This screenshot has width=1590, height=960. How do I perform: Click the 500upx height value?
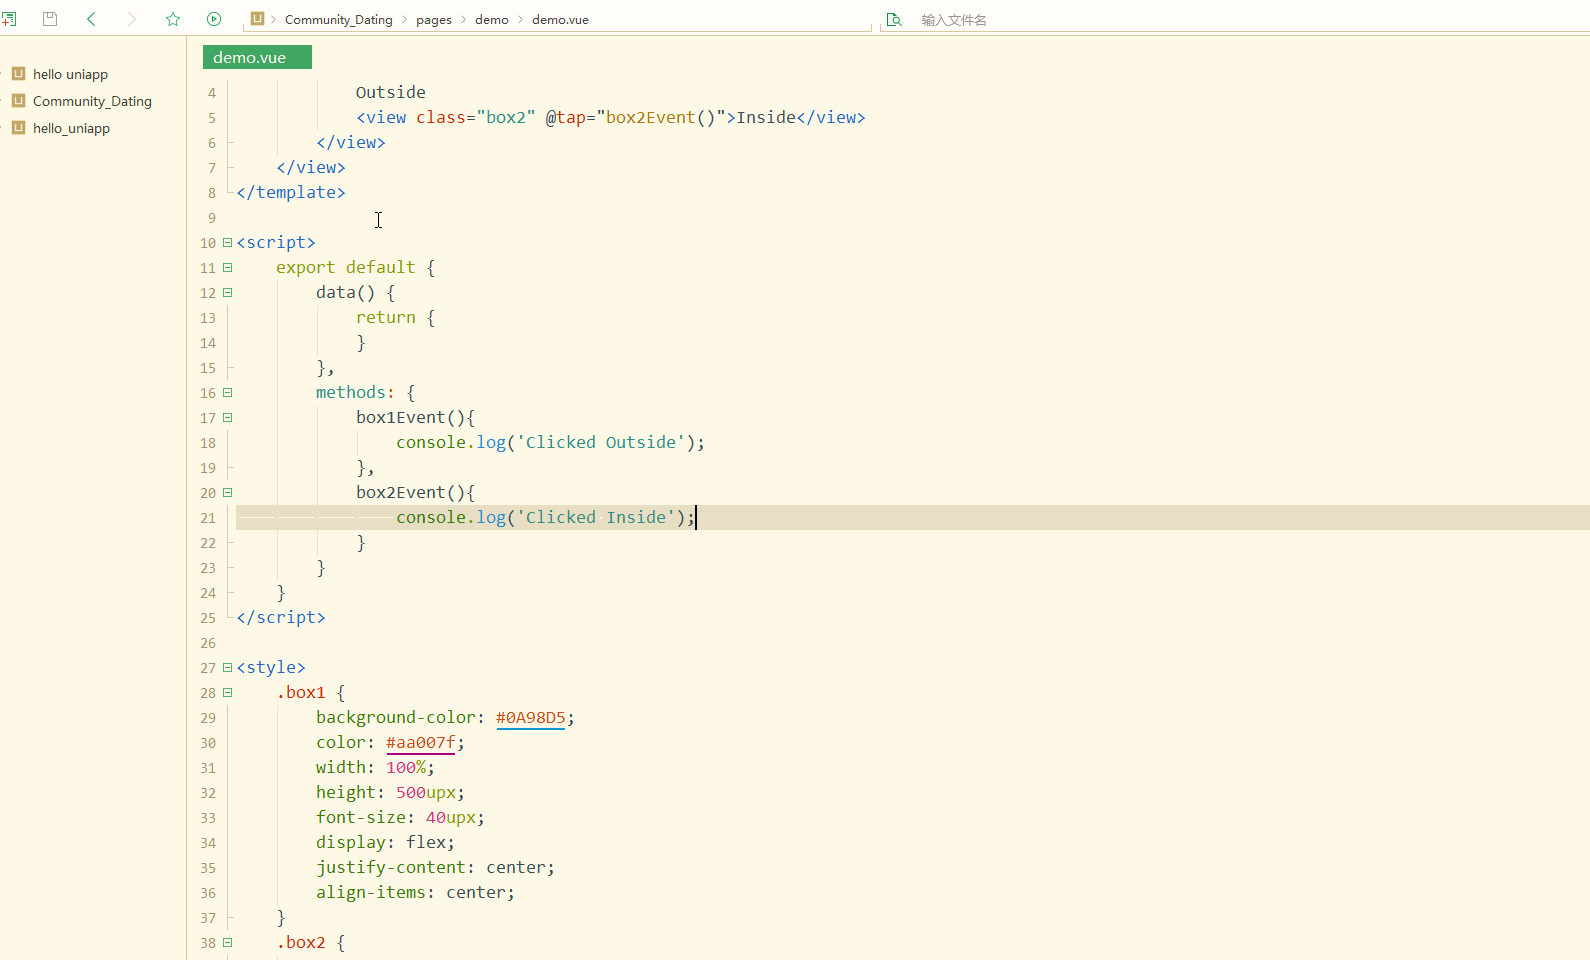pos(426,792)
